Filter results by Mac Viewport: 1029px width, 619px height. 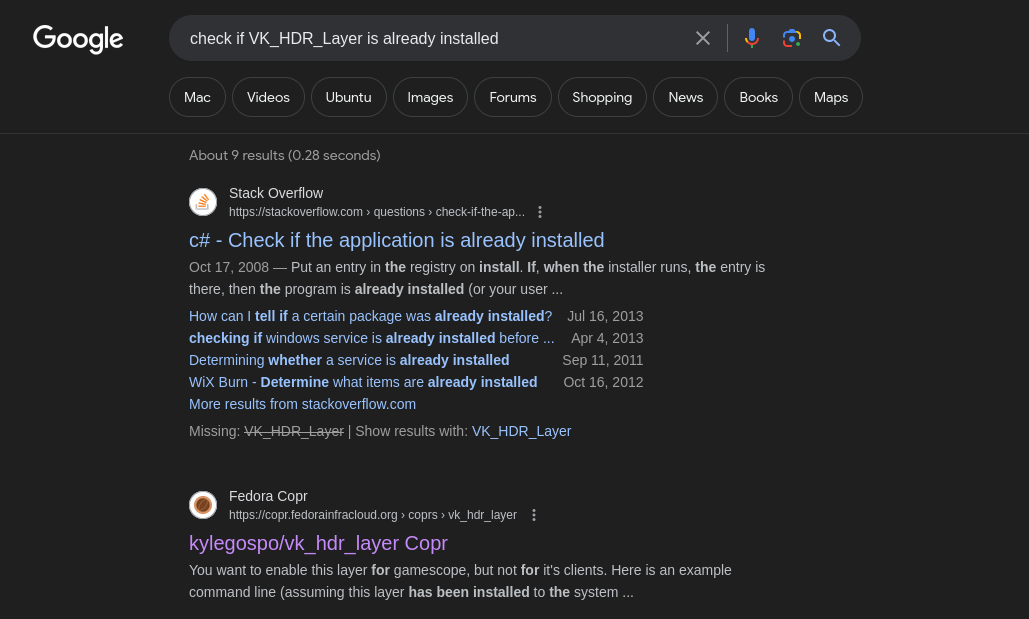tap(198, 97)
